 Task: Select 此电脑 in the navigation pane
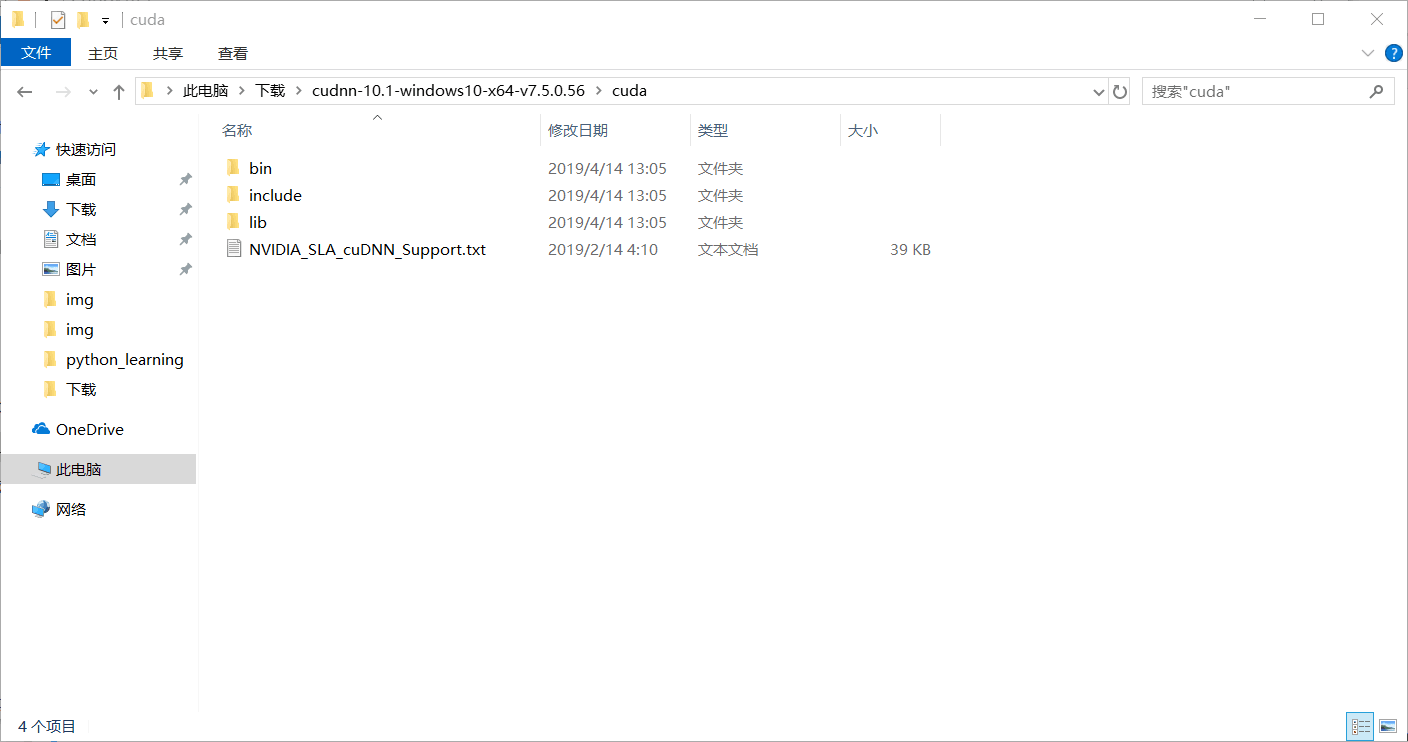click(98, 469)
